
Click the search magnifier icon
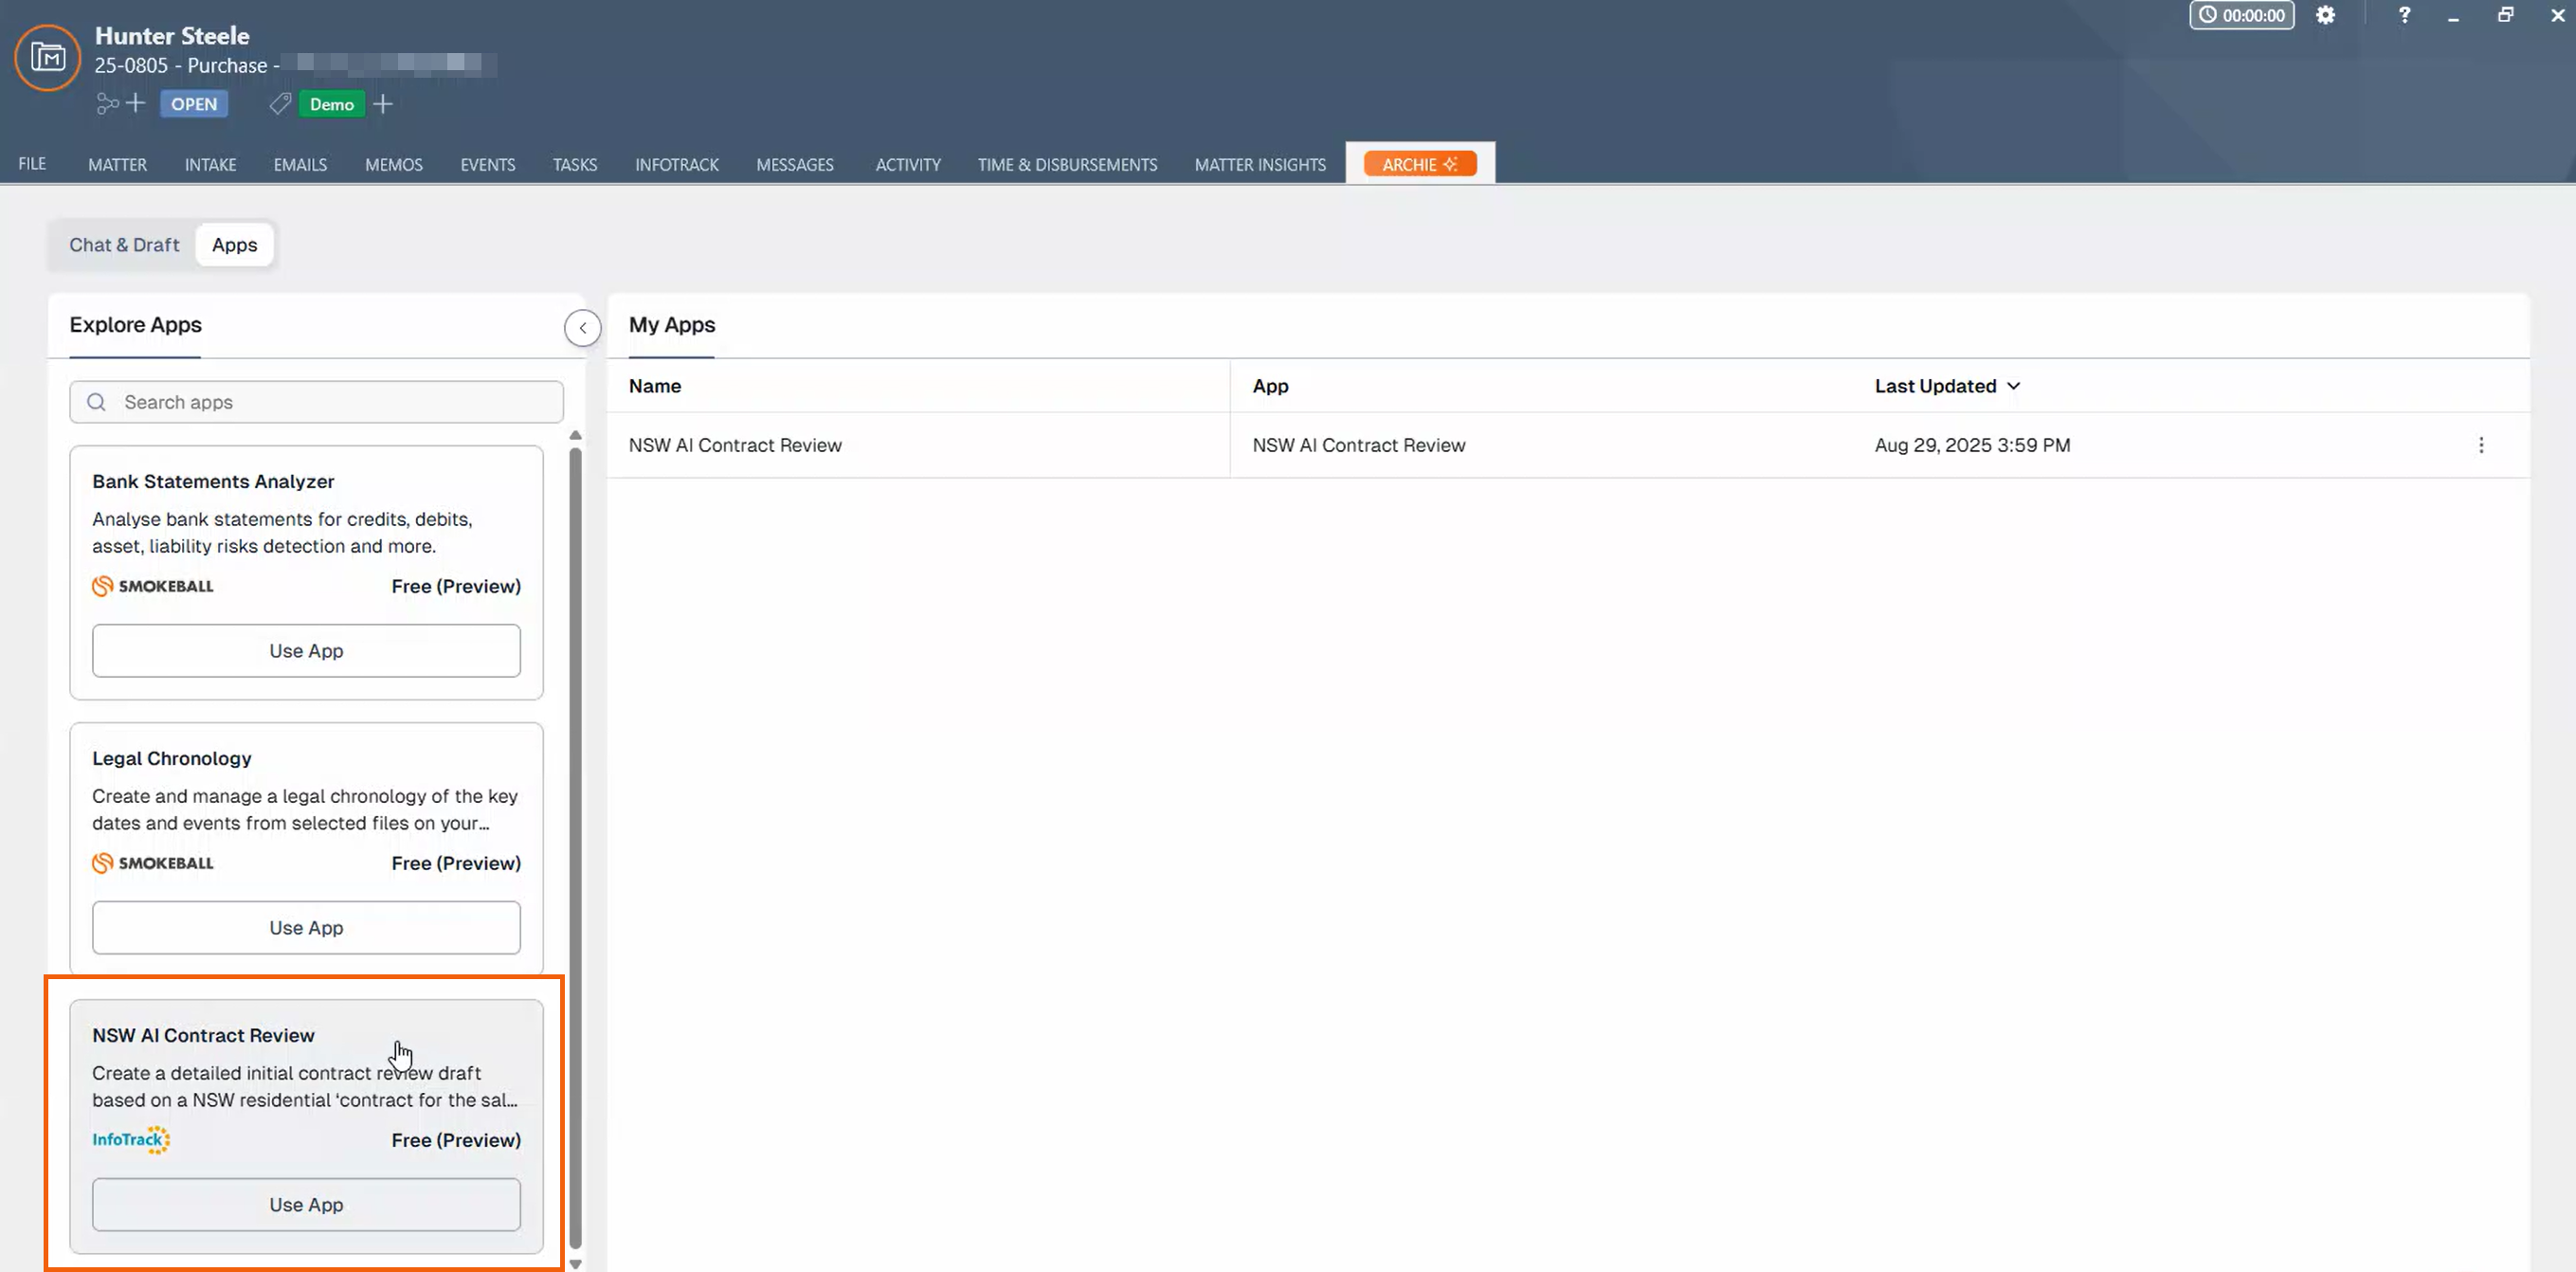click(x=96, y=402)
